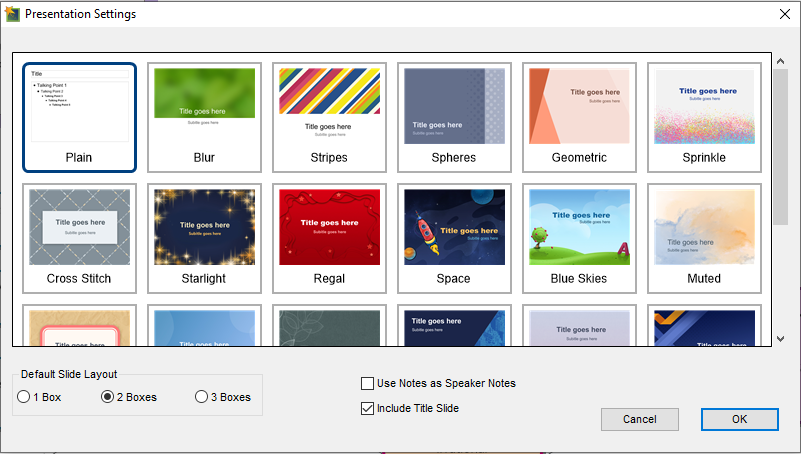This screenshot has height=454, width=801.
Task: Choose the Space rocket theme
Action: click(454, 238)
